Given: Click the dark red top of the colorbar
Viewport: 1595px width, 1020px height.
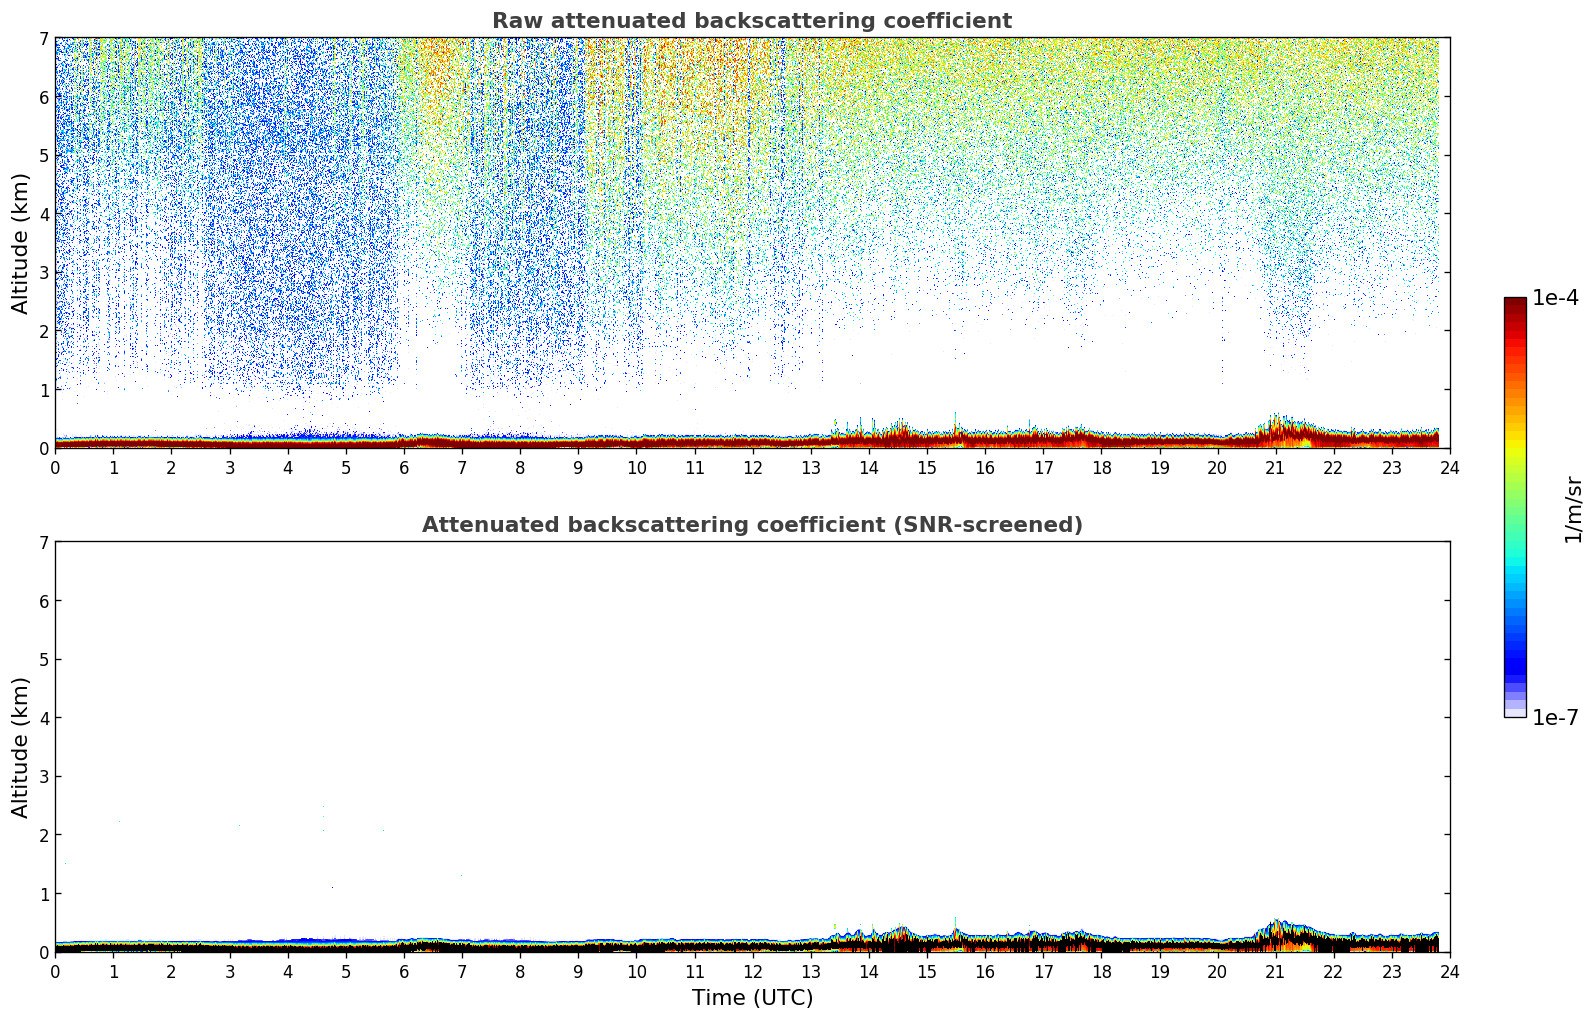Looking at the screenshot, I should click(x=1514, y=305).
